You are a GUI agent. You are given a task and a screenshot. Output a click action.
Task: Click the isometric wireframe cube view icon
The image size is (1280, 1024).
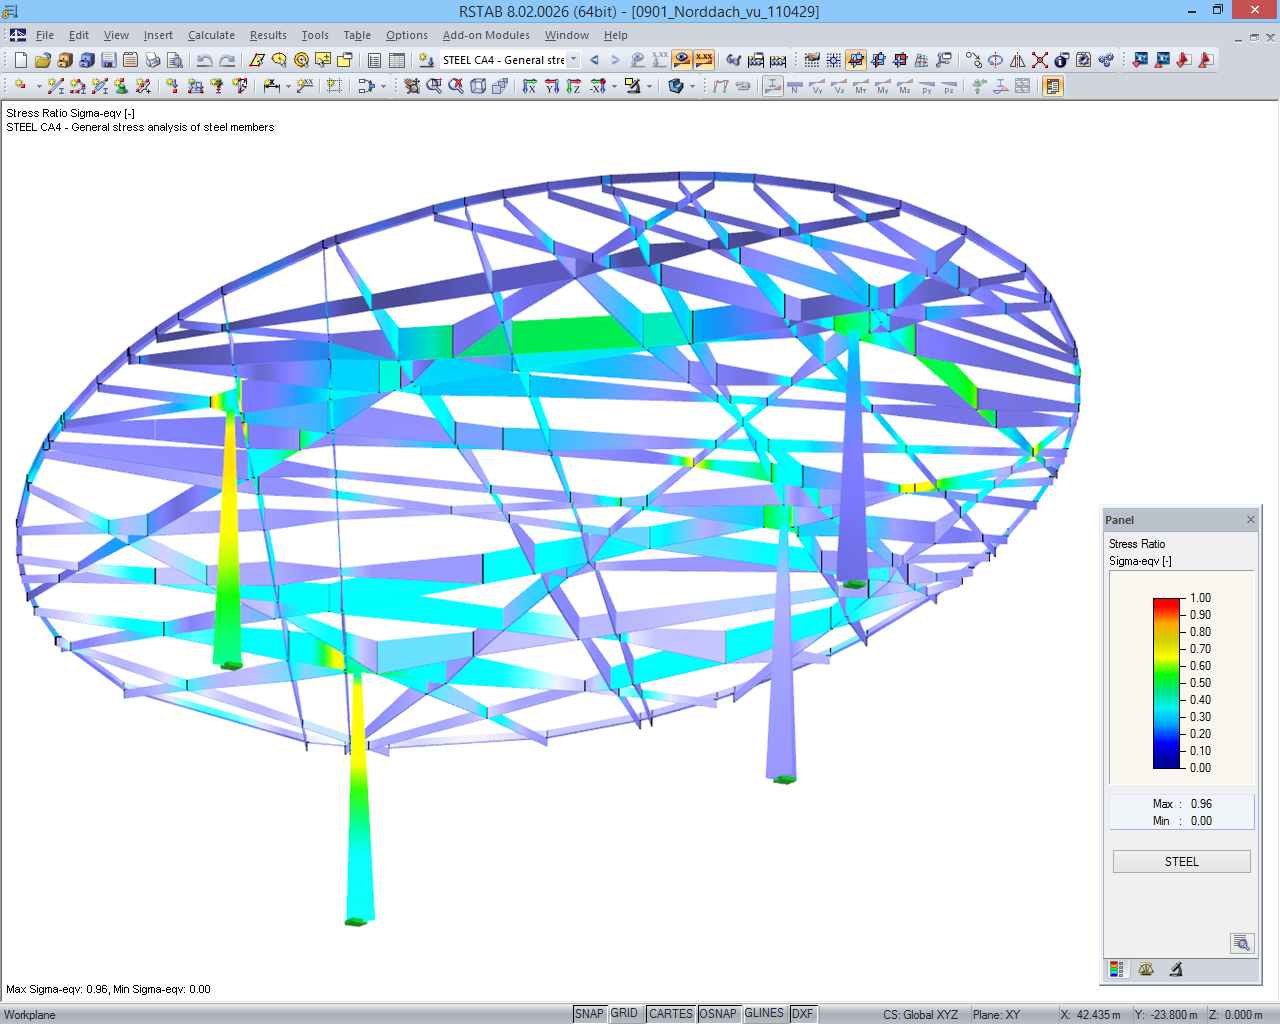click(x=478, y=86)
